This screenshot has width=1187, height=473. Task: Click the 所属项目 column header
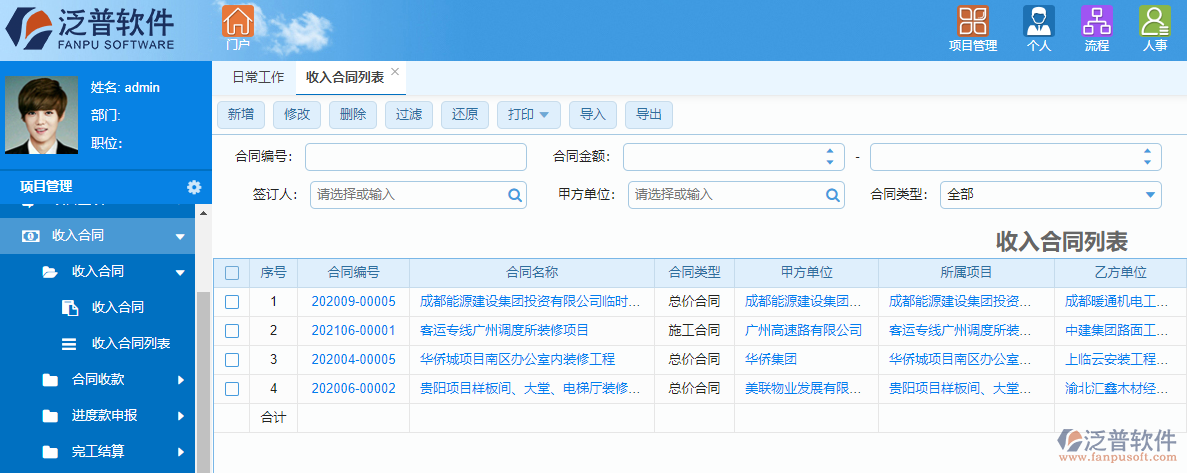966,272
